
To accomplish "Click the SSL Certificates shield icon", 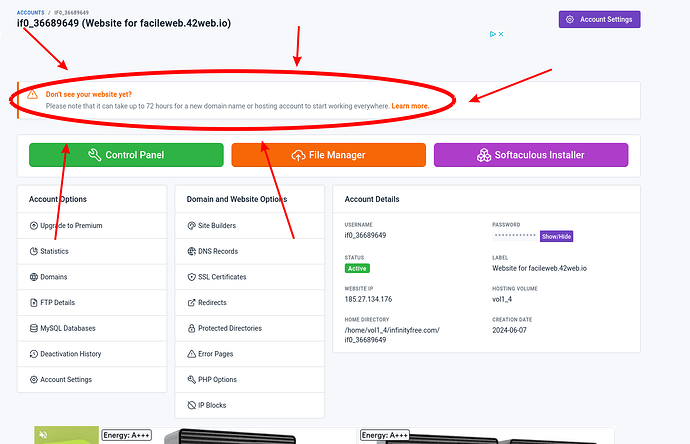I will point(191,277).
